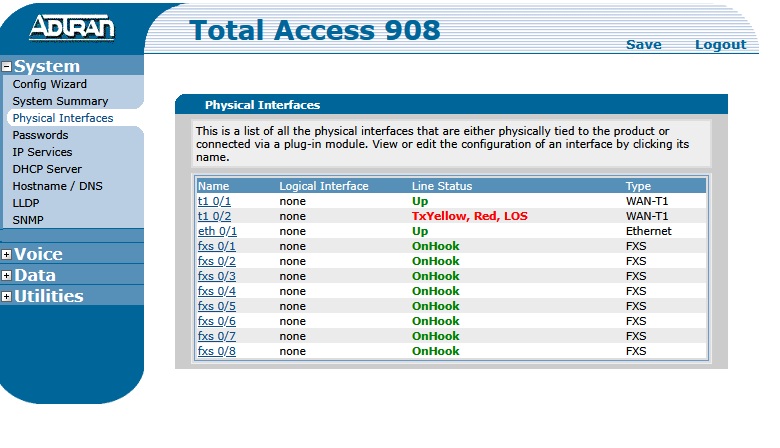Click the ADTRAN logo

pyautogui.click(x=72, y=28)
